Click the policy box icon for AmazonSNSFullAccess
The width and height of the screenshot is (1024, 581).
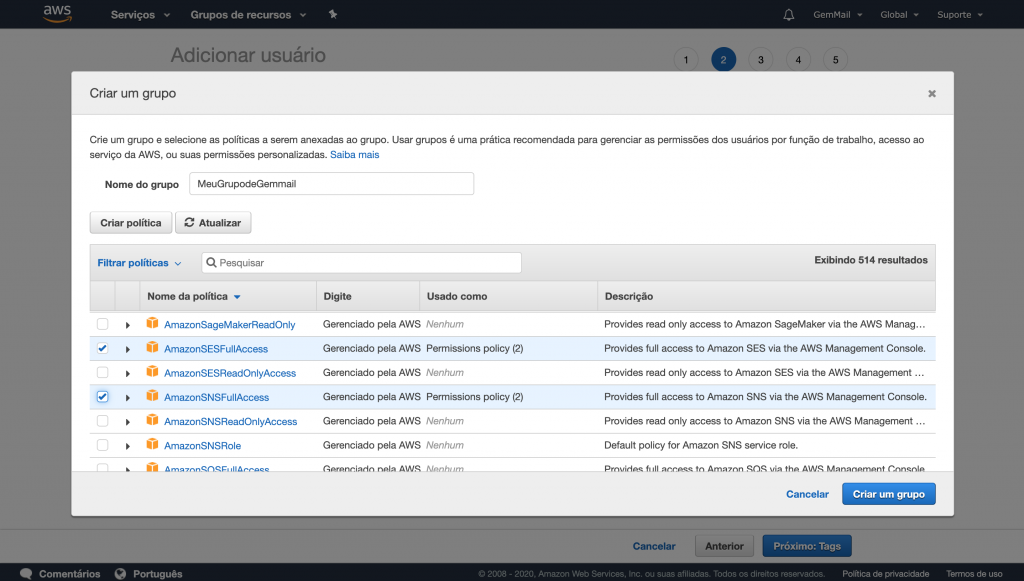152,396
